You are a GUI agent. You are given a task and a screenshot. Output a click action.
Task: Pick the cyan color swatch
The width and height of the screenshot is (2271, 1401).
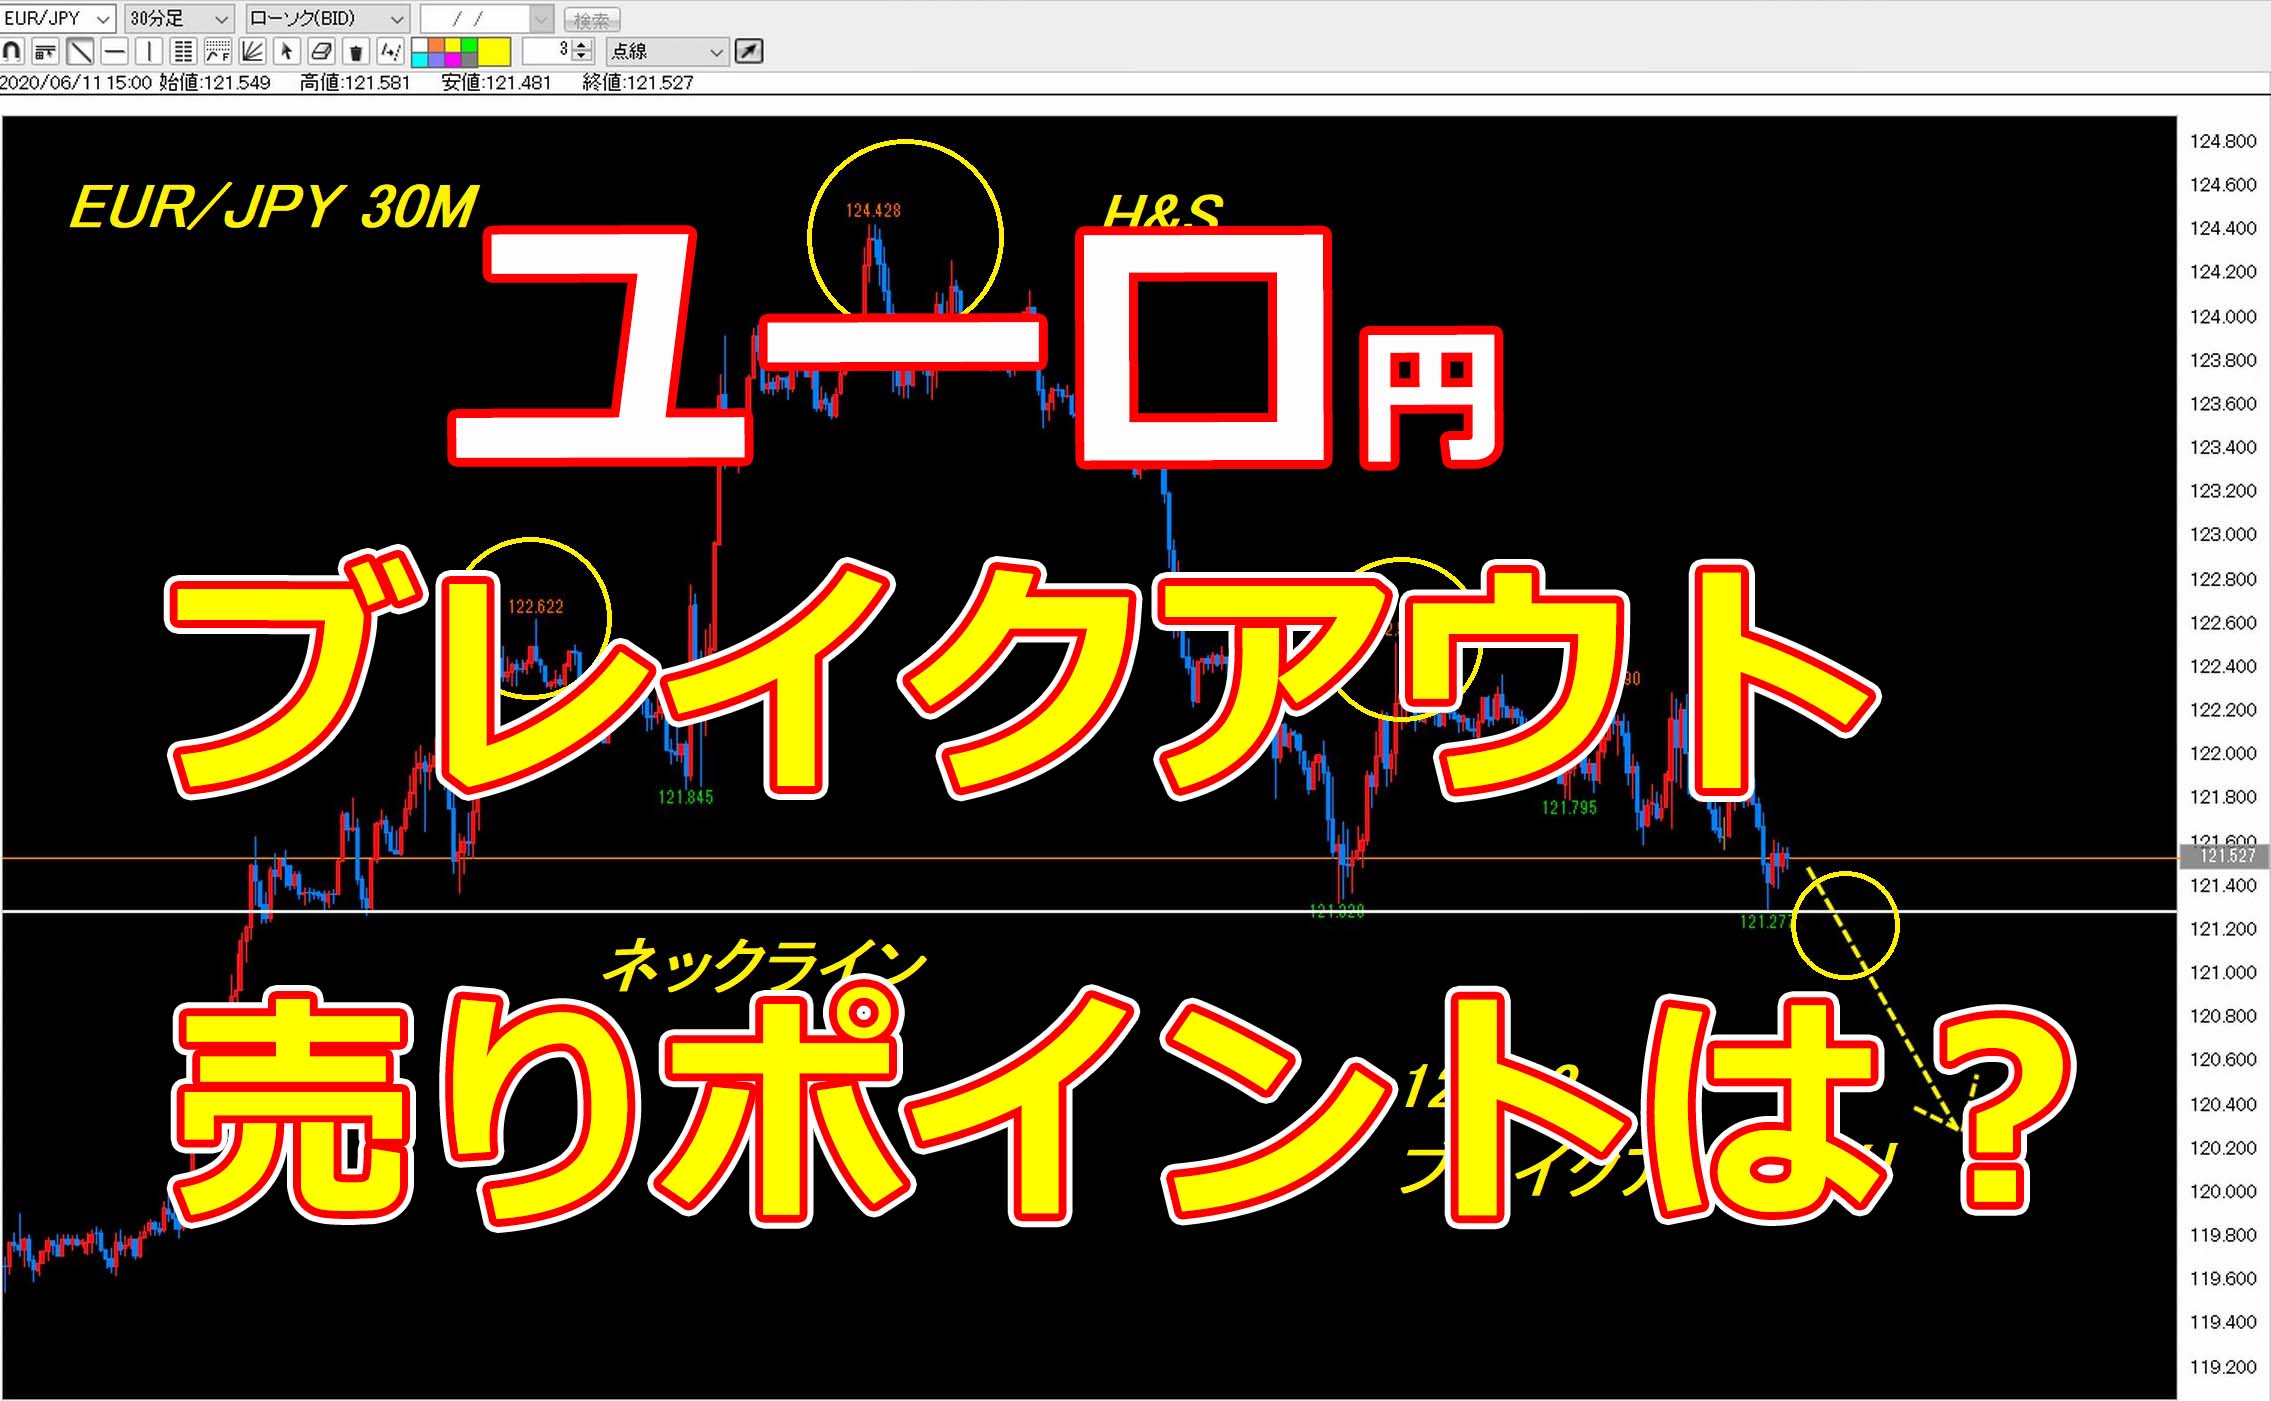(x=419, y=59)
